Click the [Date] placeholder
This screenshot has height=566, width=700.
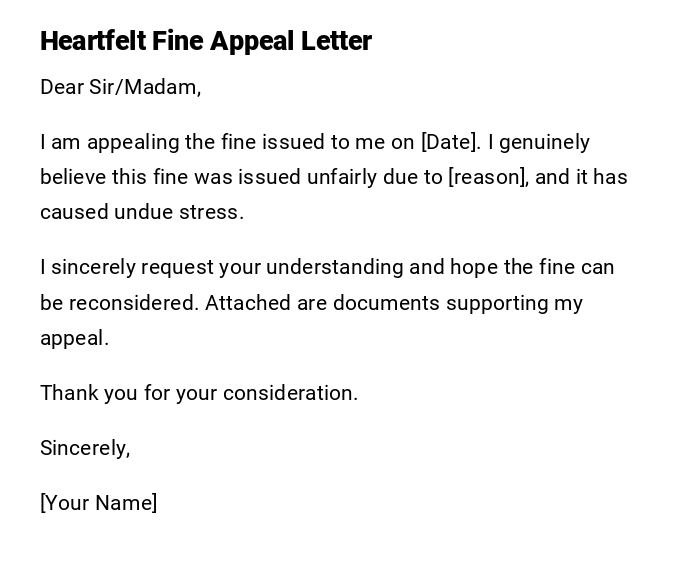450,142
